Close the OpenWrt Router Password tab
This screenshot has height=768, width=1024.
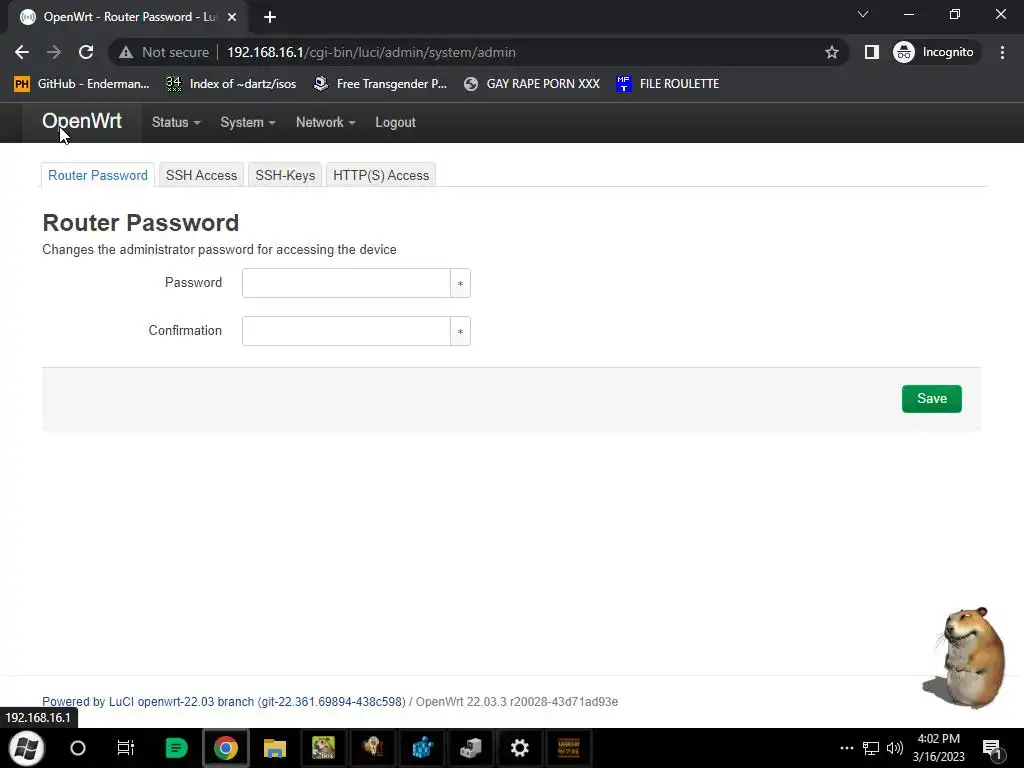(x=232, y=17)
